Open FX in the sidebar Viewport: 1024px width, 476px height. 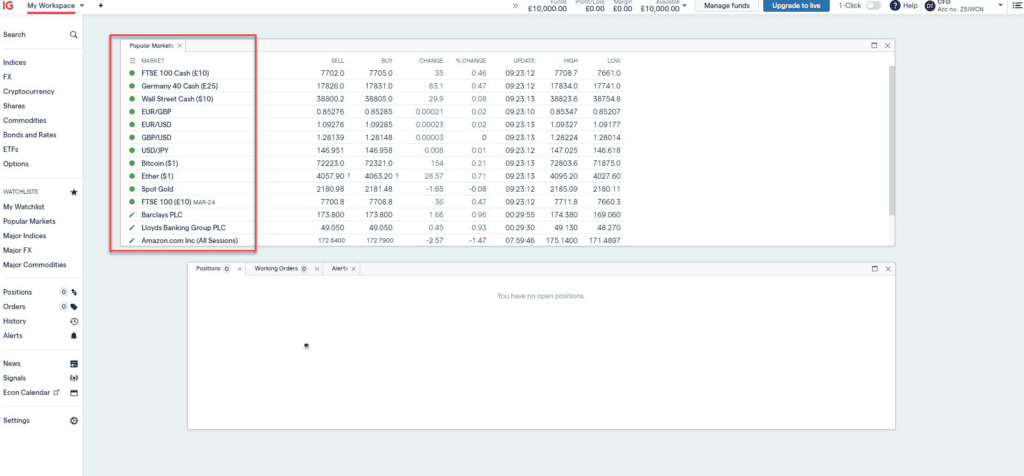(7, 77)
